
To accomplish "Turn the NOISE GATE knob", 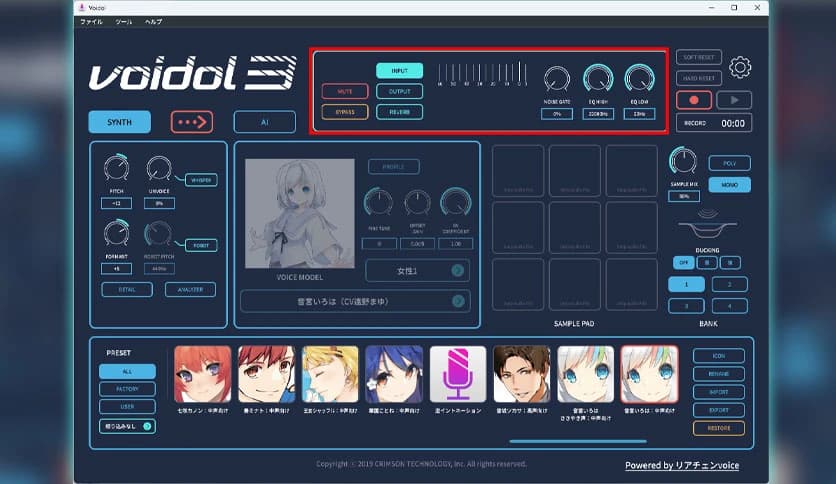I will click(557, 79).
